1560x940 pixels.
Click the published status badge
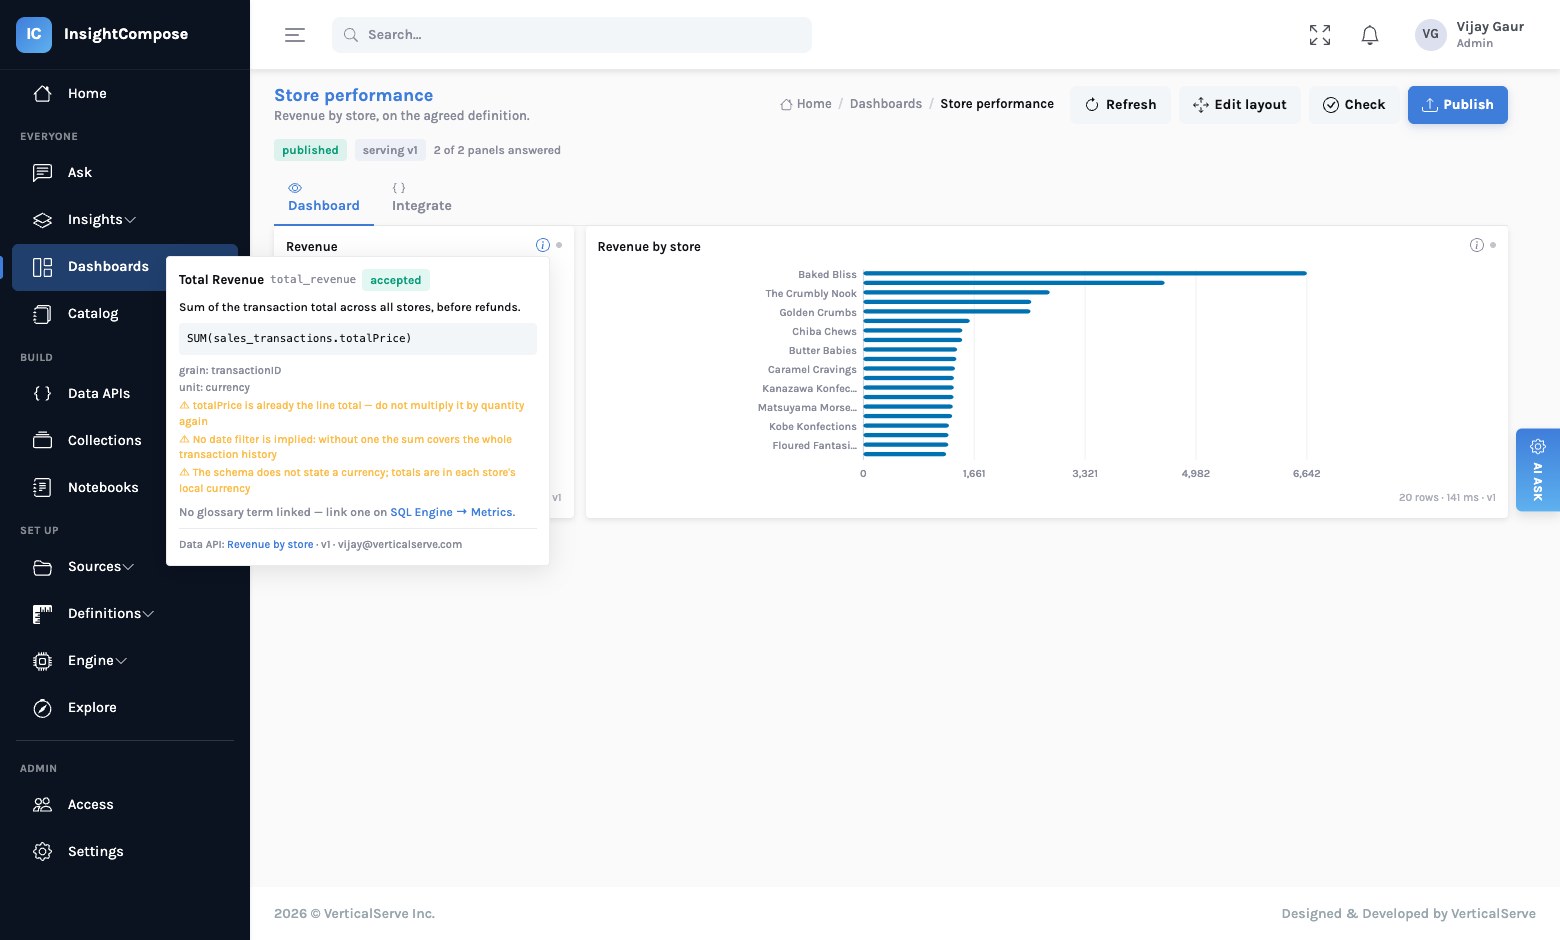(x=310, y=150)
